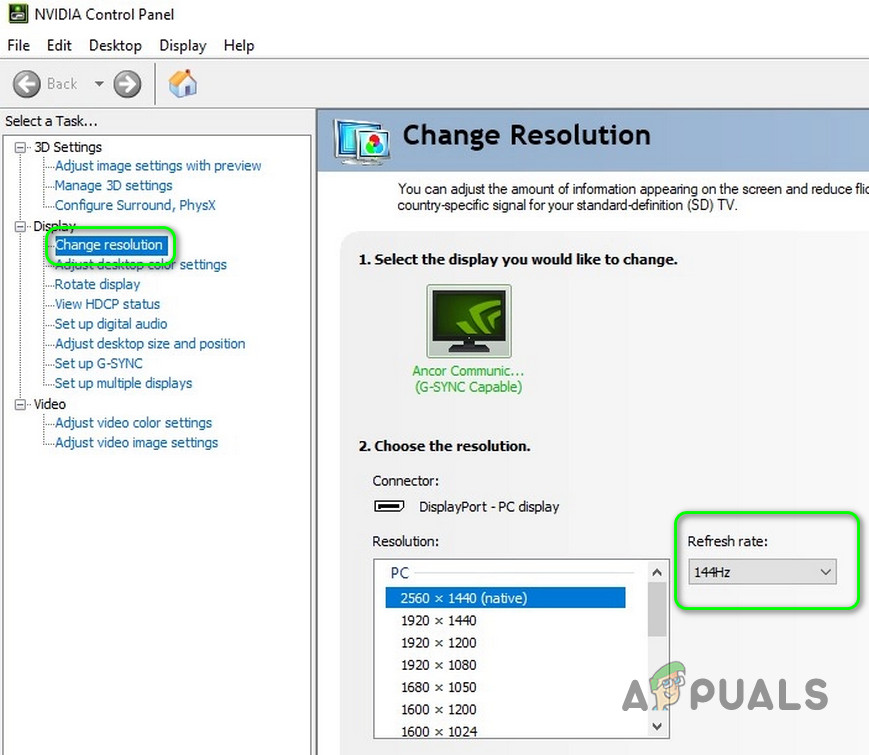Click the Back arrow button
This screenshot has width=869, height=755.
pyautogui.click(x=27, y=84)
